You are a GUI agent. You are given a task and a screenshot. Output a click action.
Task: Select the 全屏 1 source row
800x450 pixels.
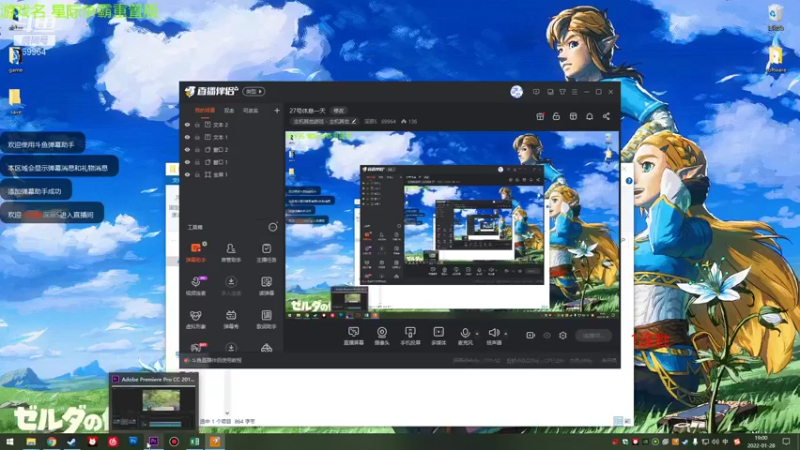coord(232,174)
